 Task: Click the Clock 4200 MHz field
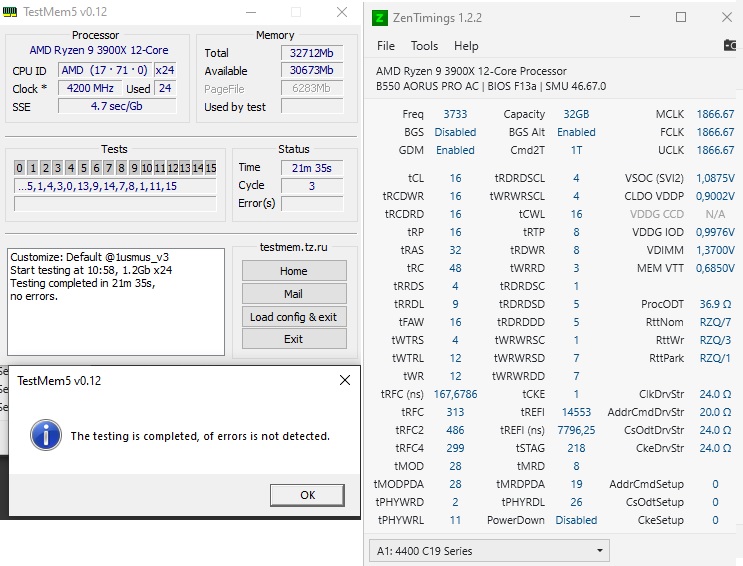(90, 88)
